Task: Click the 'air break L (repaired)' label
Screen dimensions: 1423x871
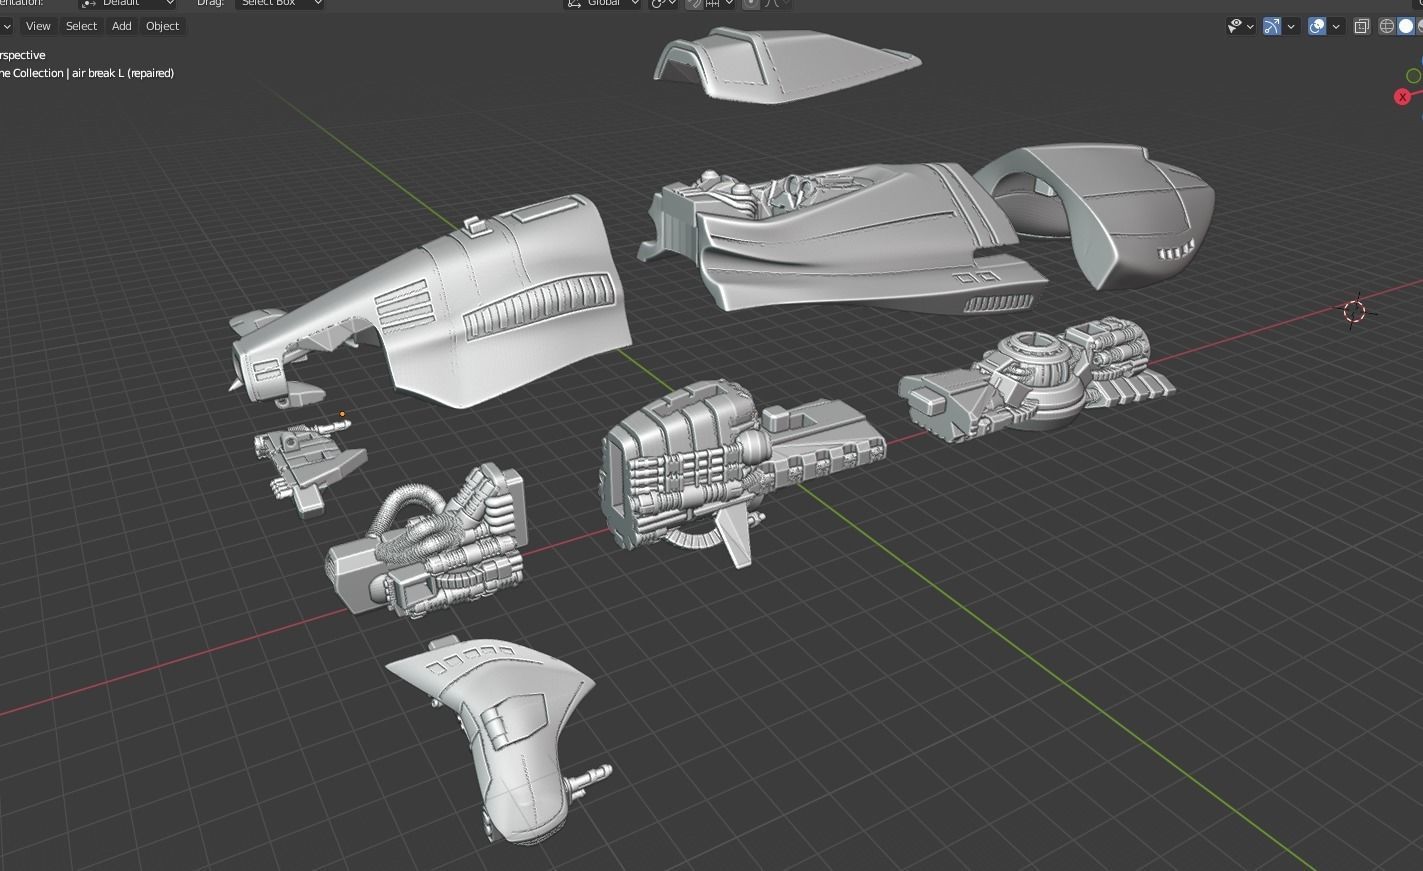Action: [123, 73]
